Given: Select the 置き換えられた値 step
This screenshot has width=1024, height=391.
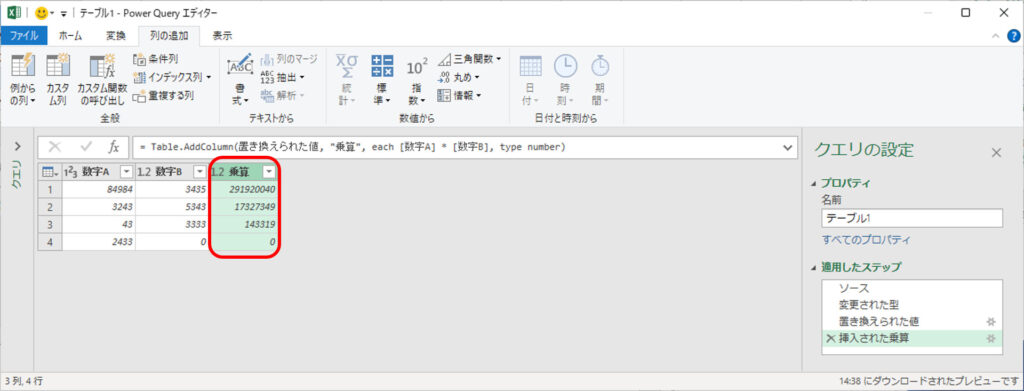Looking at the screenshot, I should (912, 321).
